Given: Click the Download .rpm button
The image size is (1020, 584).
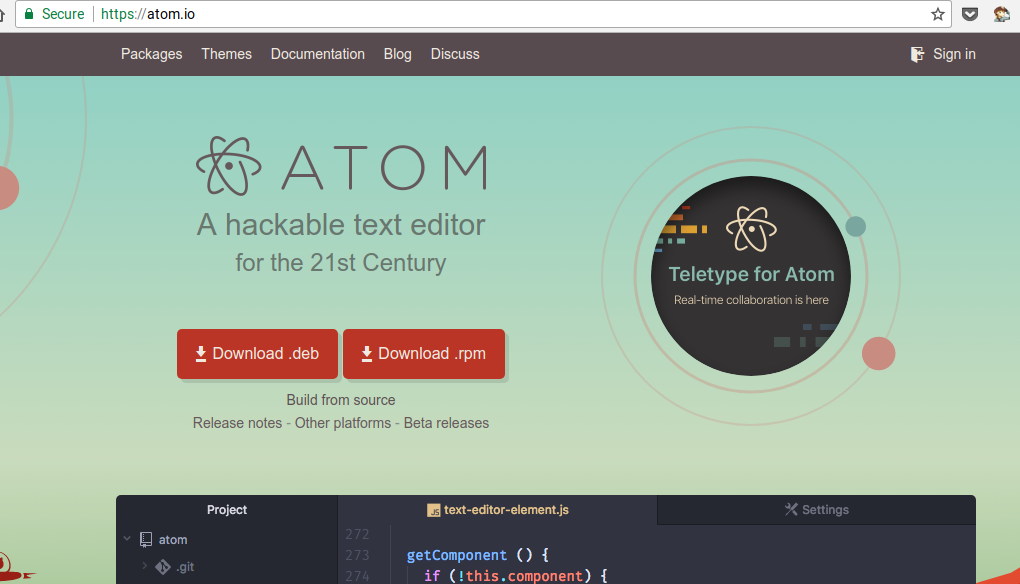Looking at the screenshot, I should (x=423, y=353).
